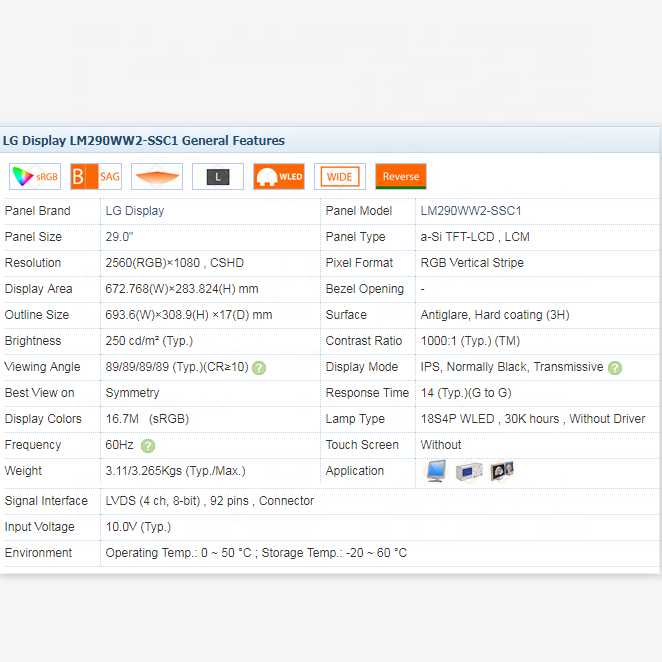Click the LVDS signal interface value

(x=210, y=501)
